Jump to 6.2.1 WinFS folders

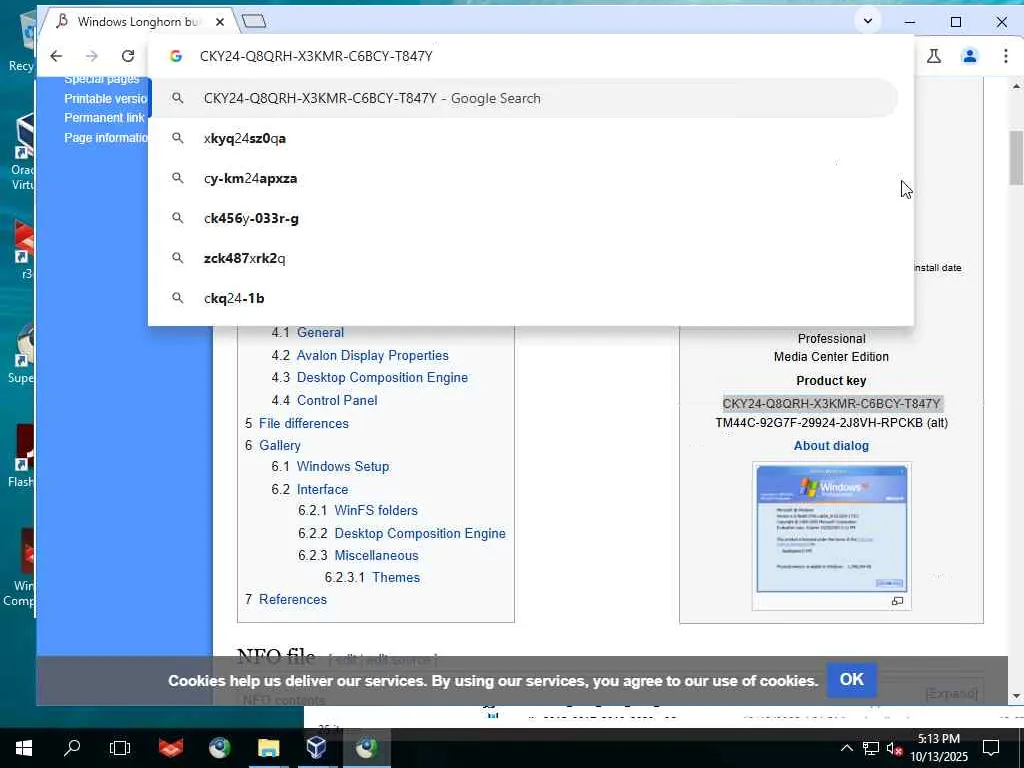click(x=358, y=510)
